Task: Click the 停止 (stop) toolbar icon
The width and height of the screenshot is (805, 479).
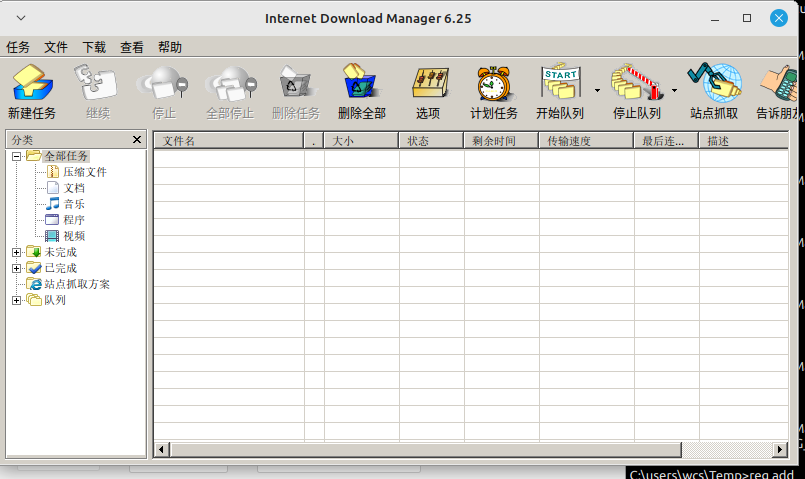Action: click(163, 82)
